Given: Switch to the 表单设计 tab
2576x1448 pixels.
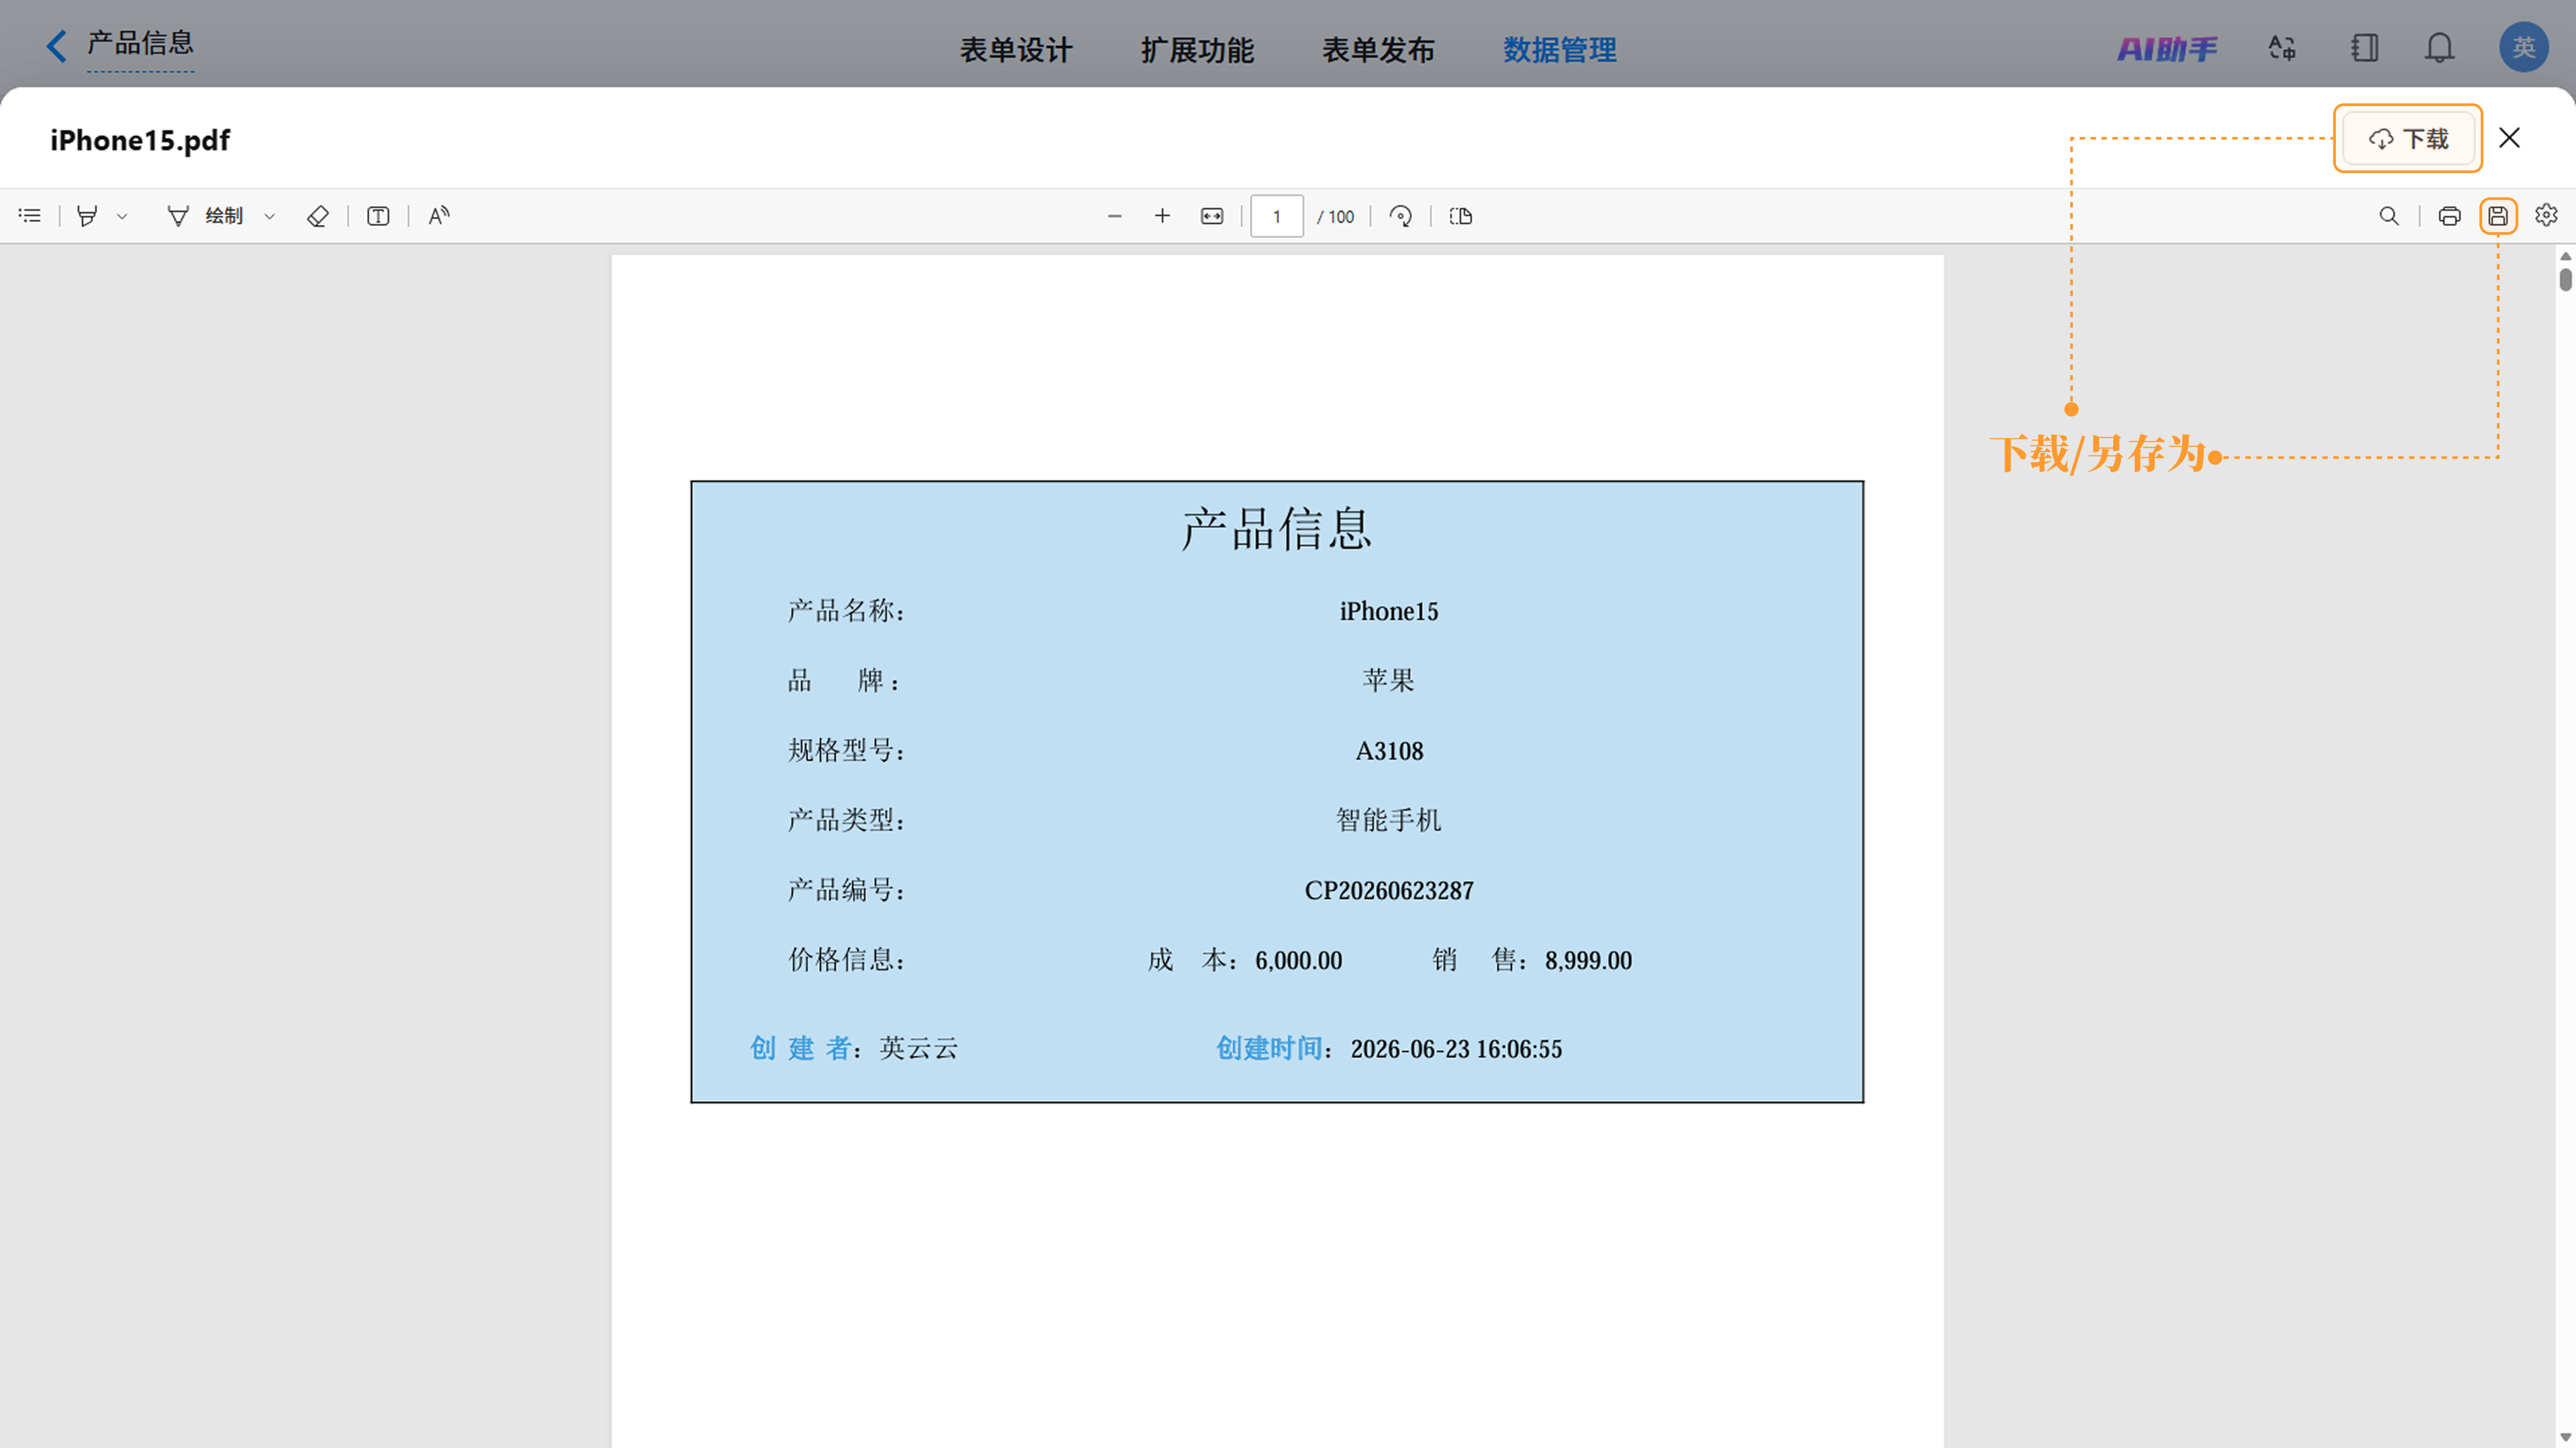Looking at the screenshot, I should point(1016,50).
